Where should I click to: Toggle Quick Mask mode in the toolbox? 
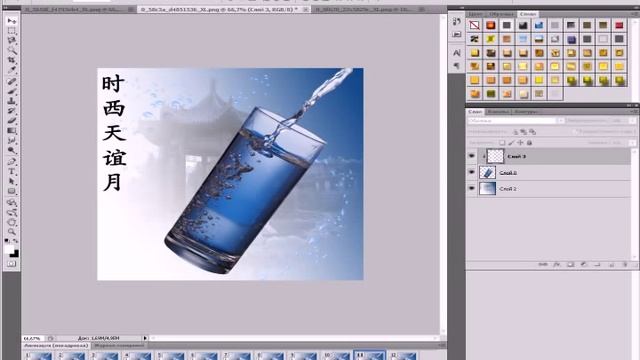click(x=11, y=264)
